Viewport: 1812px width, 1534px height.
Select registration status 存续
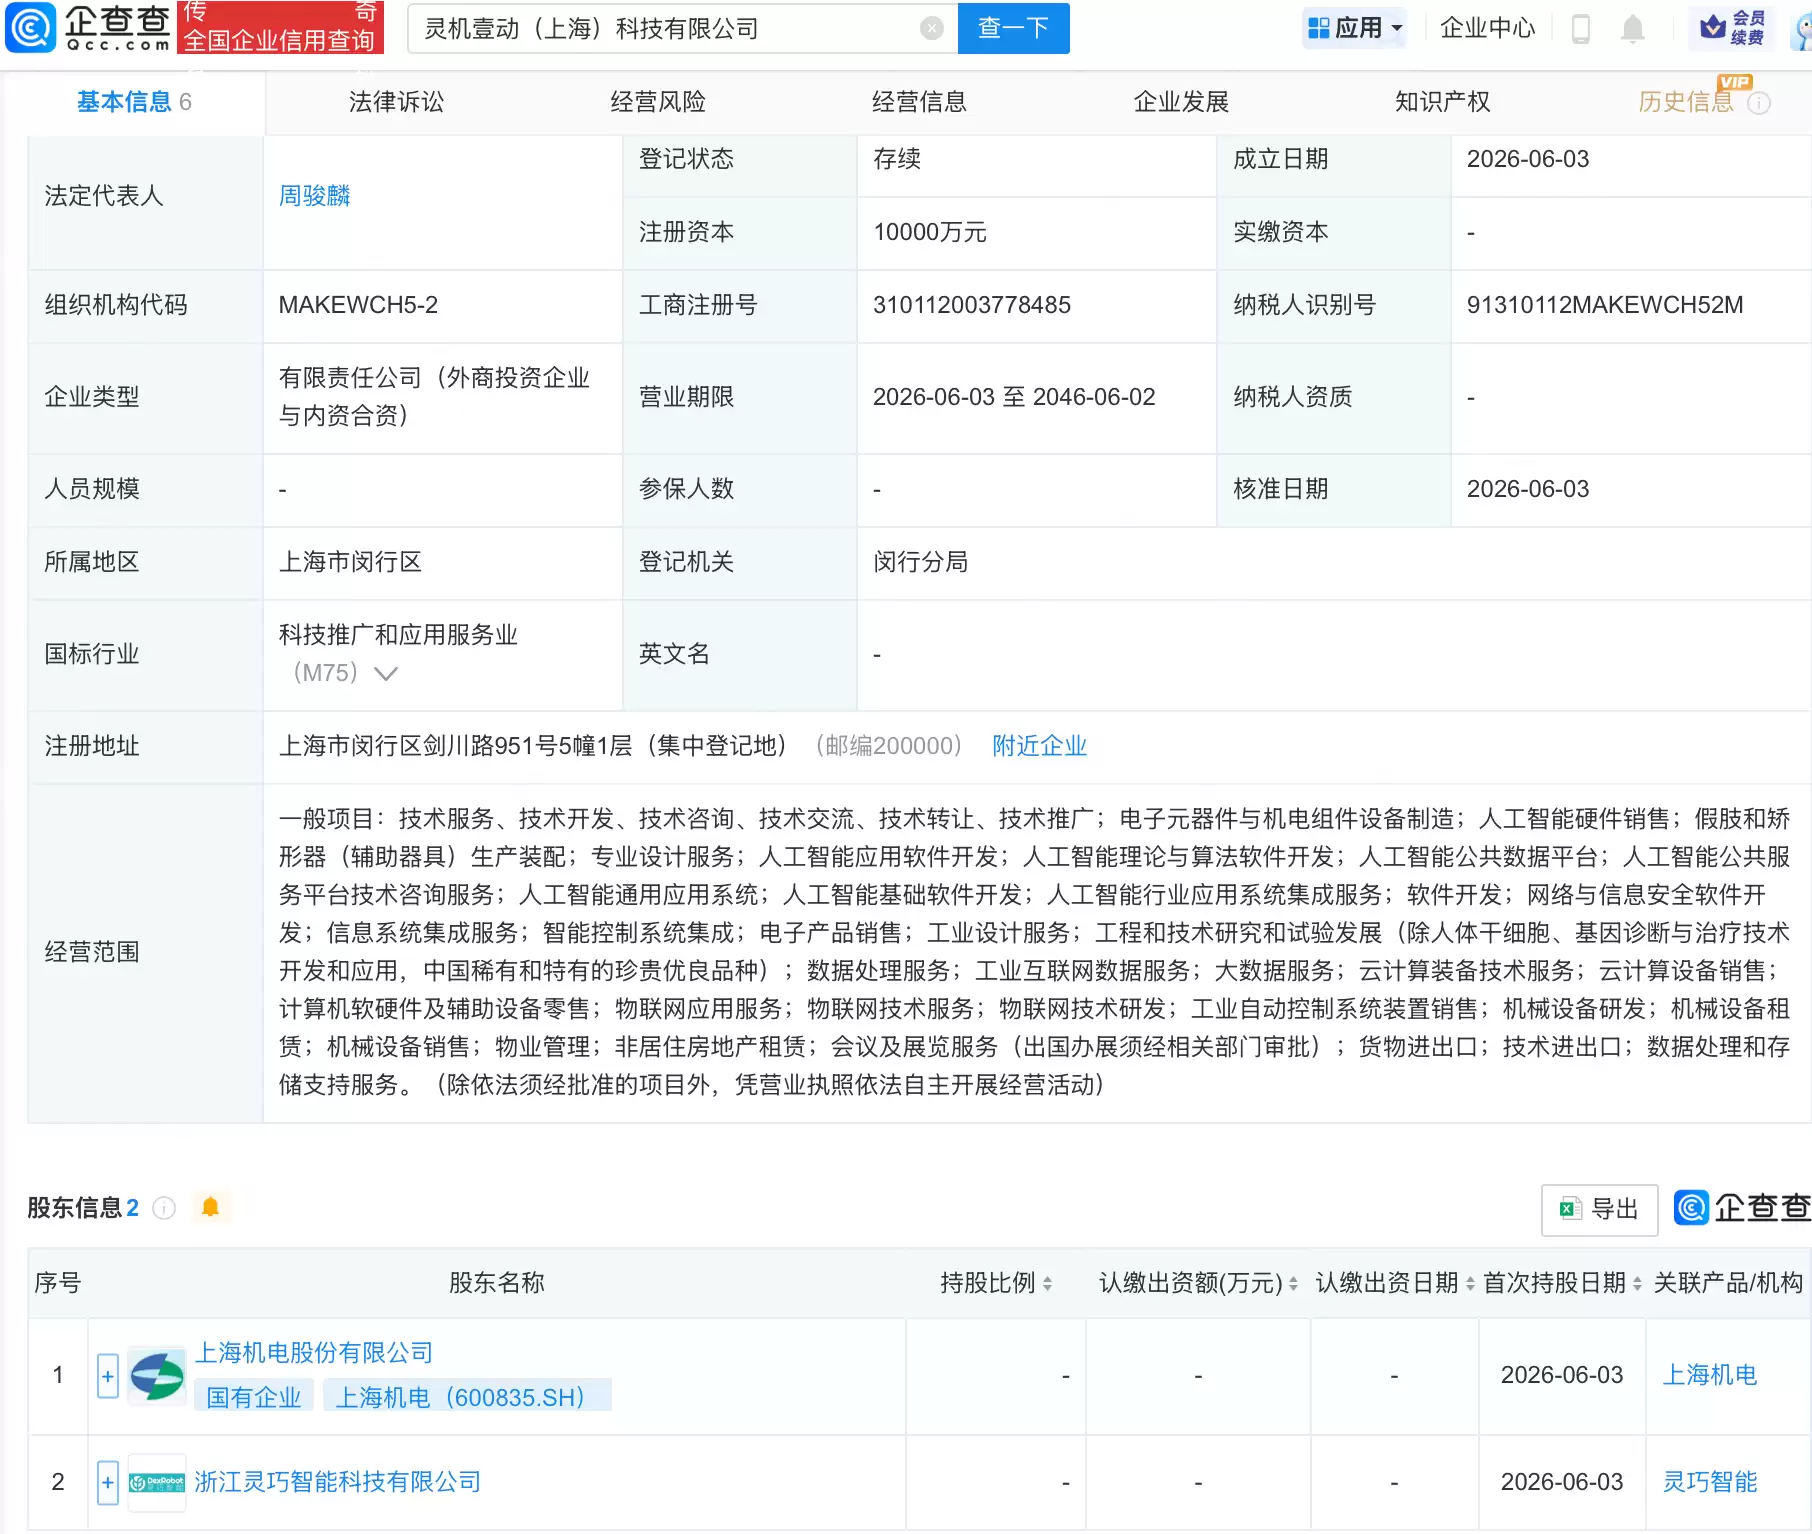point(897,159)
